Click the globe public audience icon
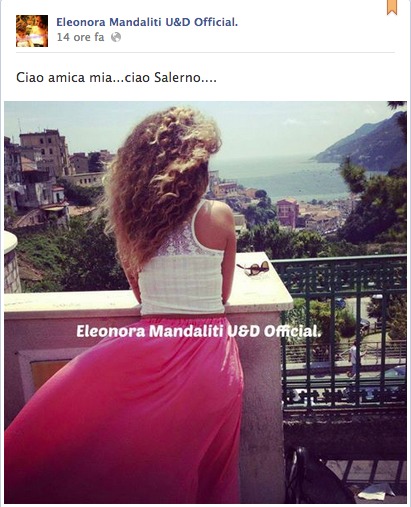Viewport: 411px width, 507px height. pyautogui.click(x=116, y=37)
